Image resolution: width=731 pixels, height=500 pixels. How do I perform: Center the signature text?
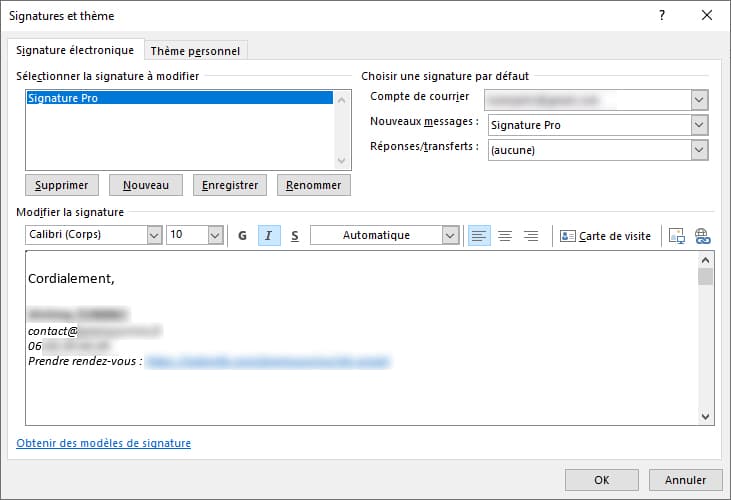[x=505, y=236]
